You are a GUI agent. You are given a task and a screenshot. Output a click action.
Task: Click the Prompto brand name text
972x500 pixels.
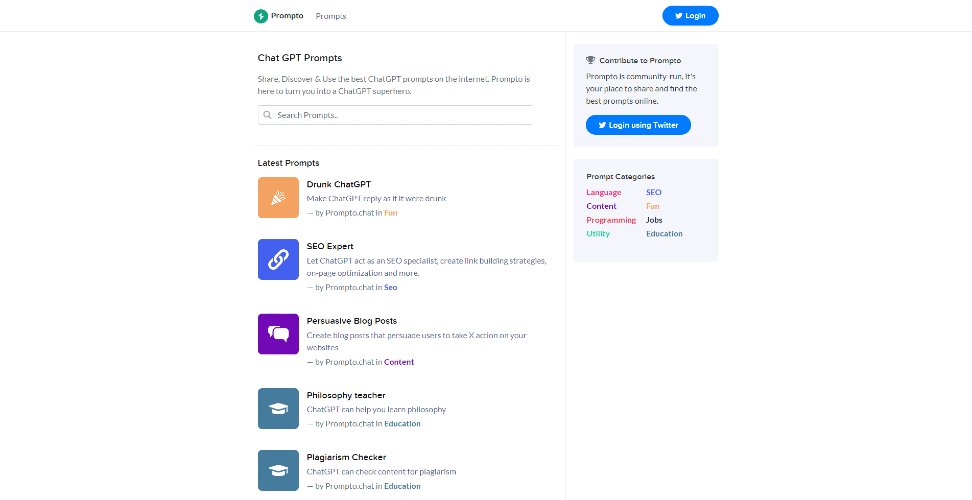coord(287,16)
